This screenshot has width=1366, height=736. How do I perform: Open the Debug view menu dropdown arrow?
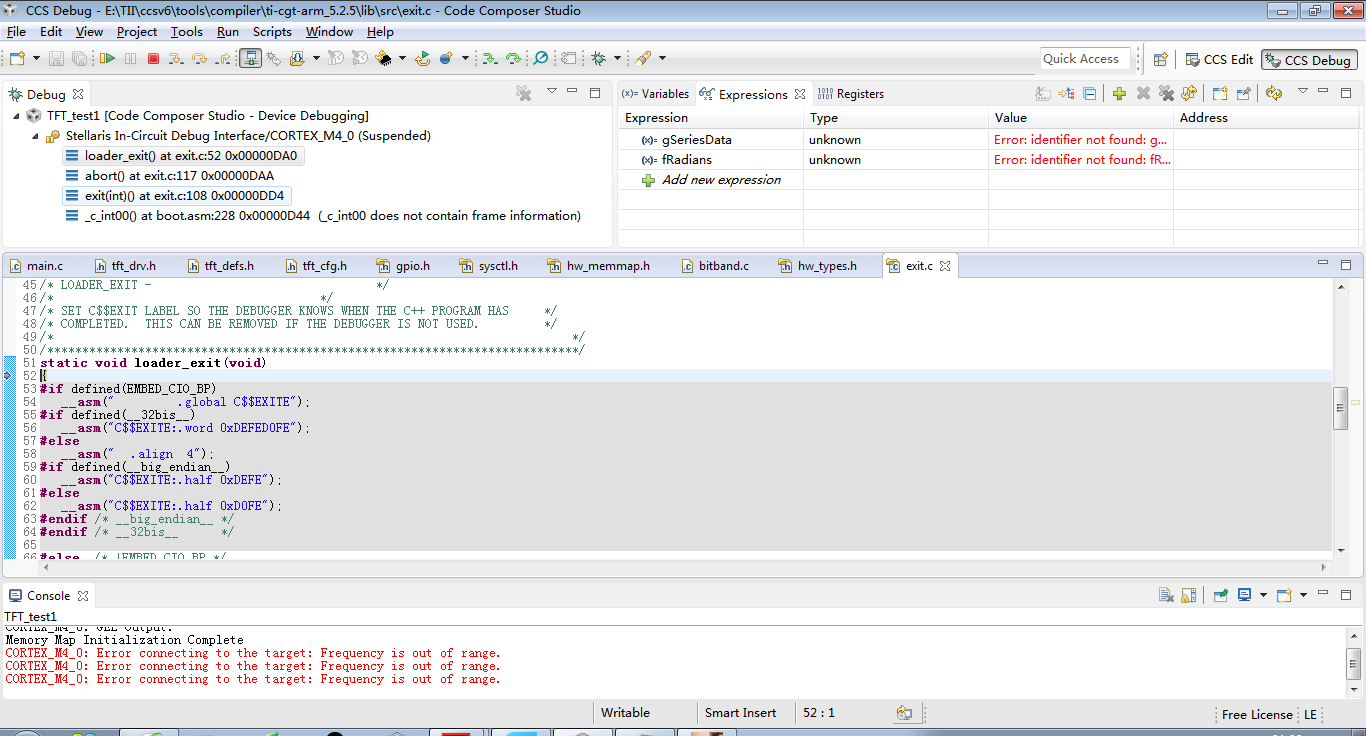click(551, 92)
